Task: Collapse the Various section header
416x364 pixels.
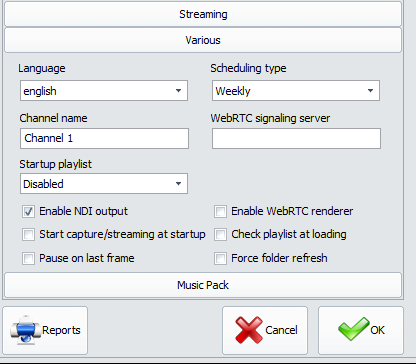Action: coord(203,40)
